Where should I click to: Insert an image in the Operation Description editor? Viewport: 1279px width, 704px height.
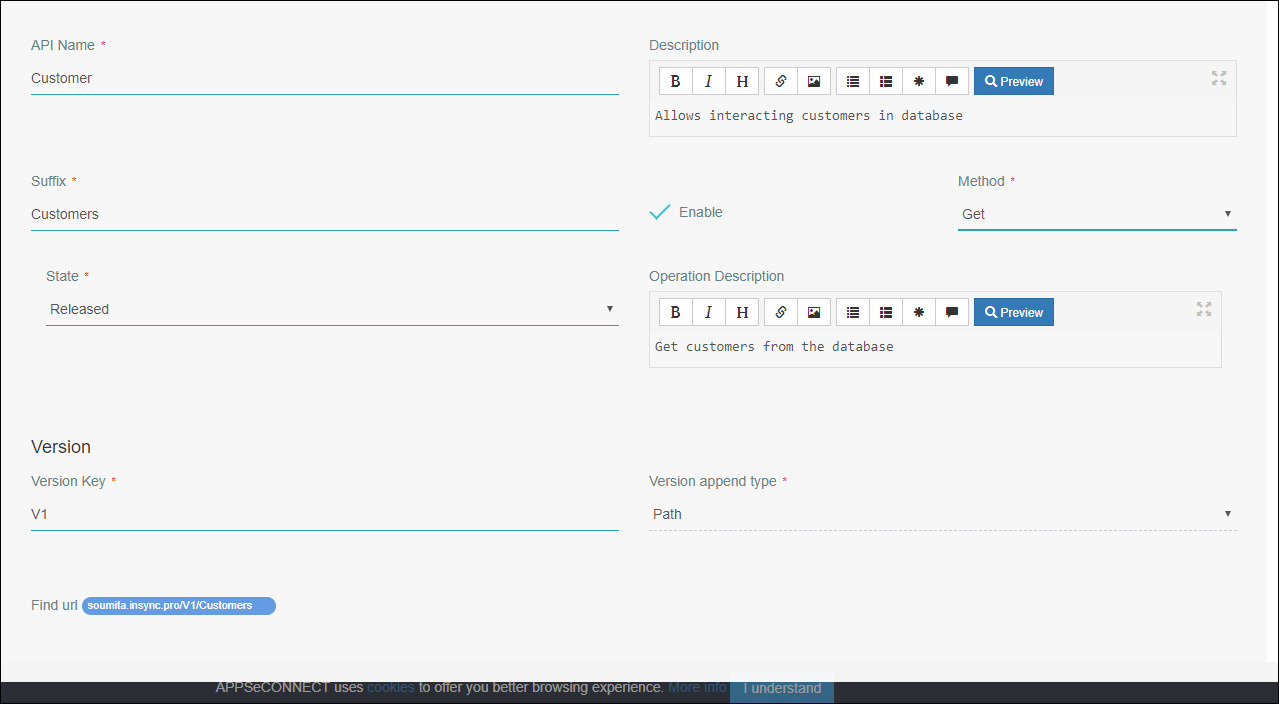coord(813,312)
